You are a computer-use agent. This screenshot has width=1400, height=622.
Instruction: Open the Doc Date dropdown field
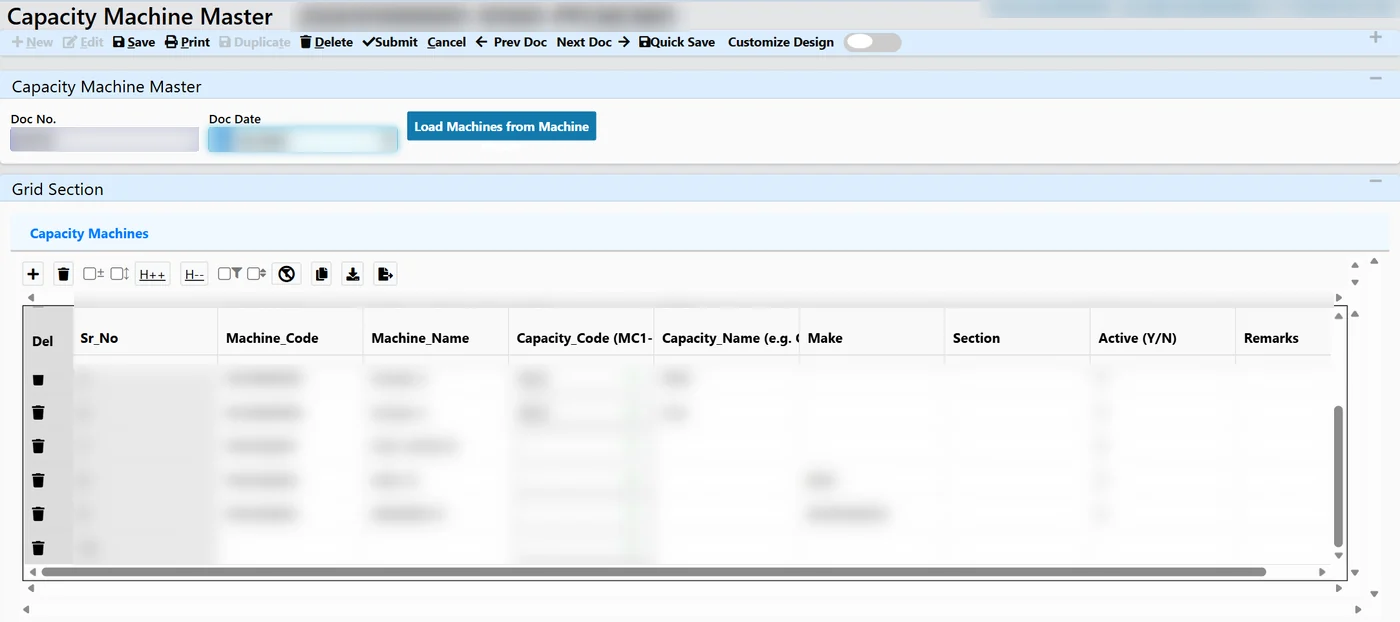pyautogui.click(x=303, y=140)
